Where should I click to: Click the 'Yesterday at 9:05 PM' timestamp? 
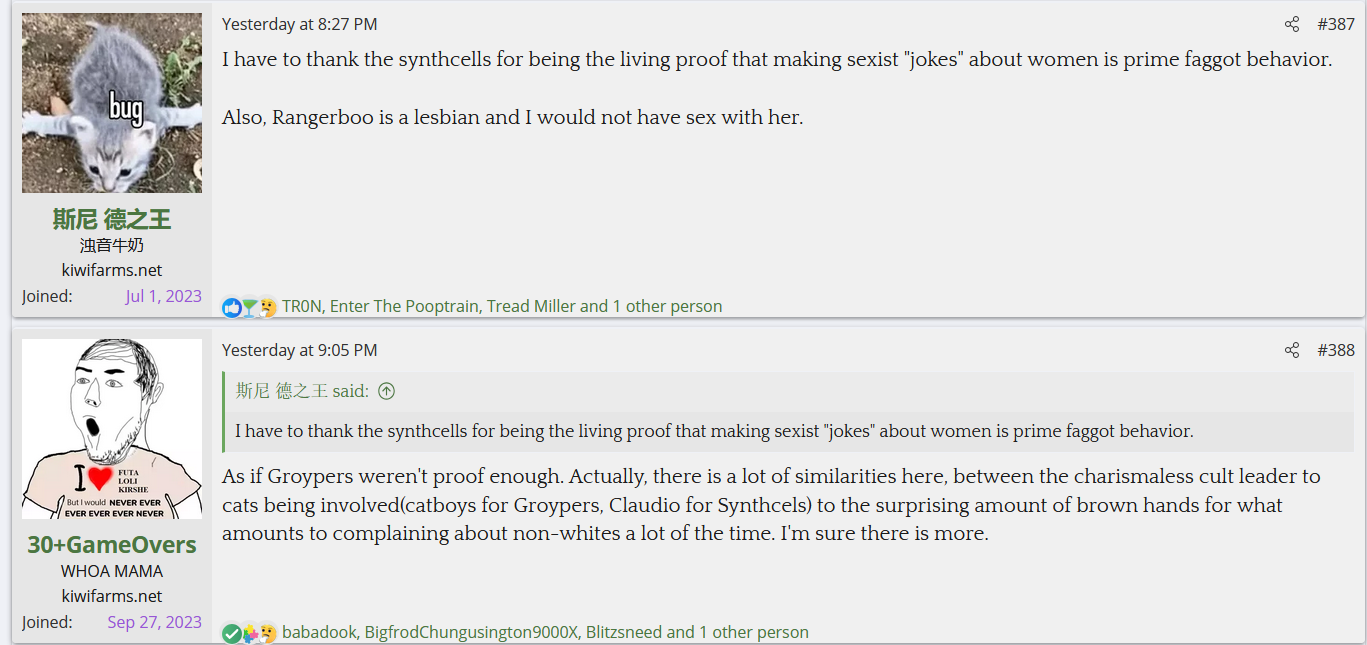(x=299, y=350)
